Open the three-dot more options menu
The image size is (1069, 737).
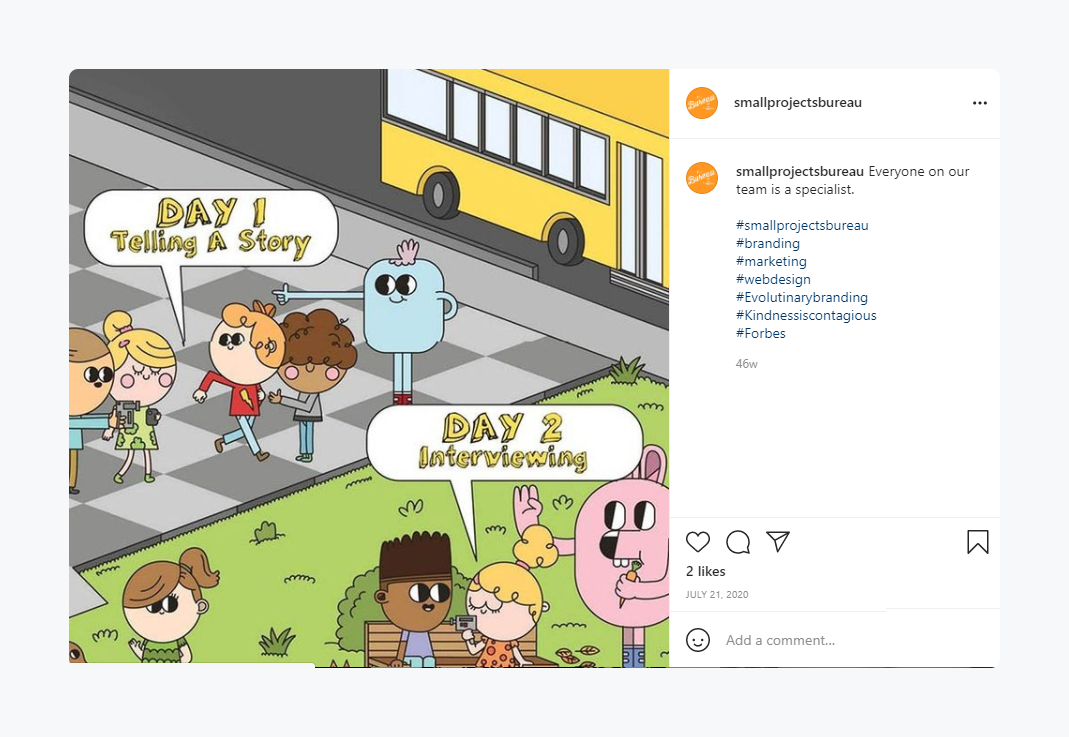point(979,103)
